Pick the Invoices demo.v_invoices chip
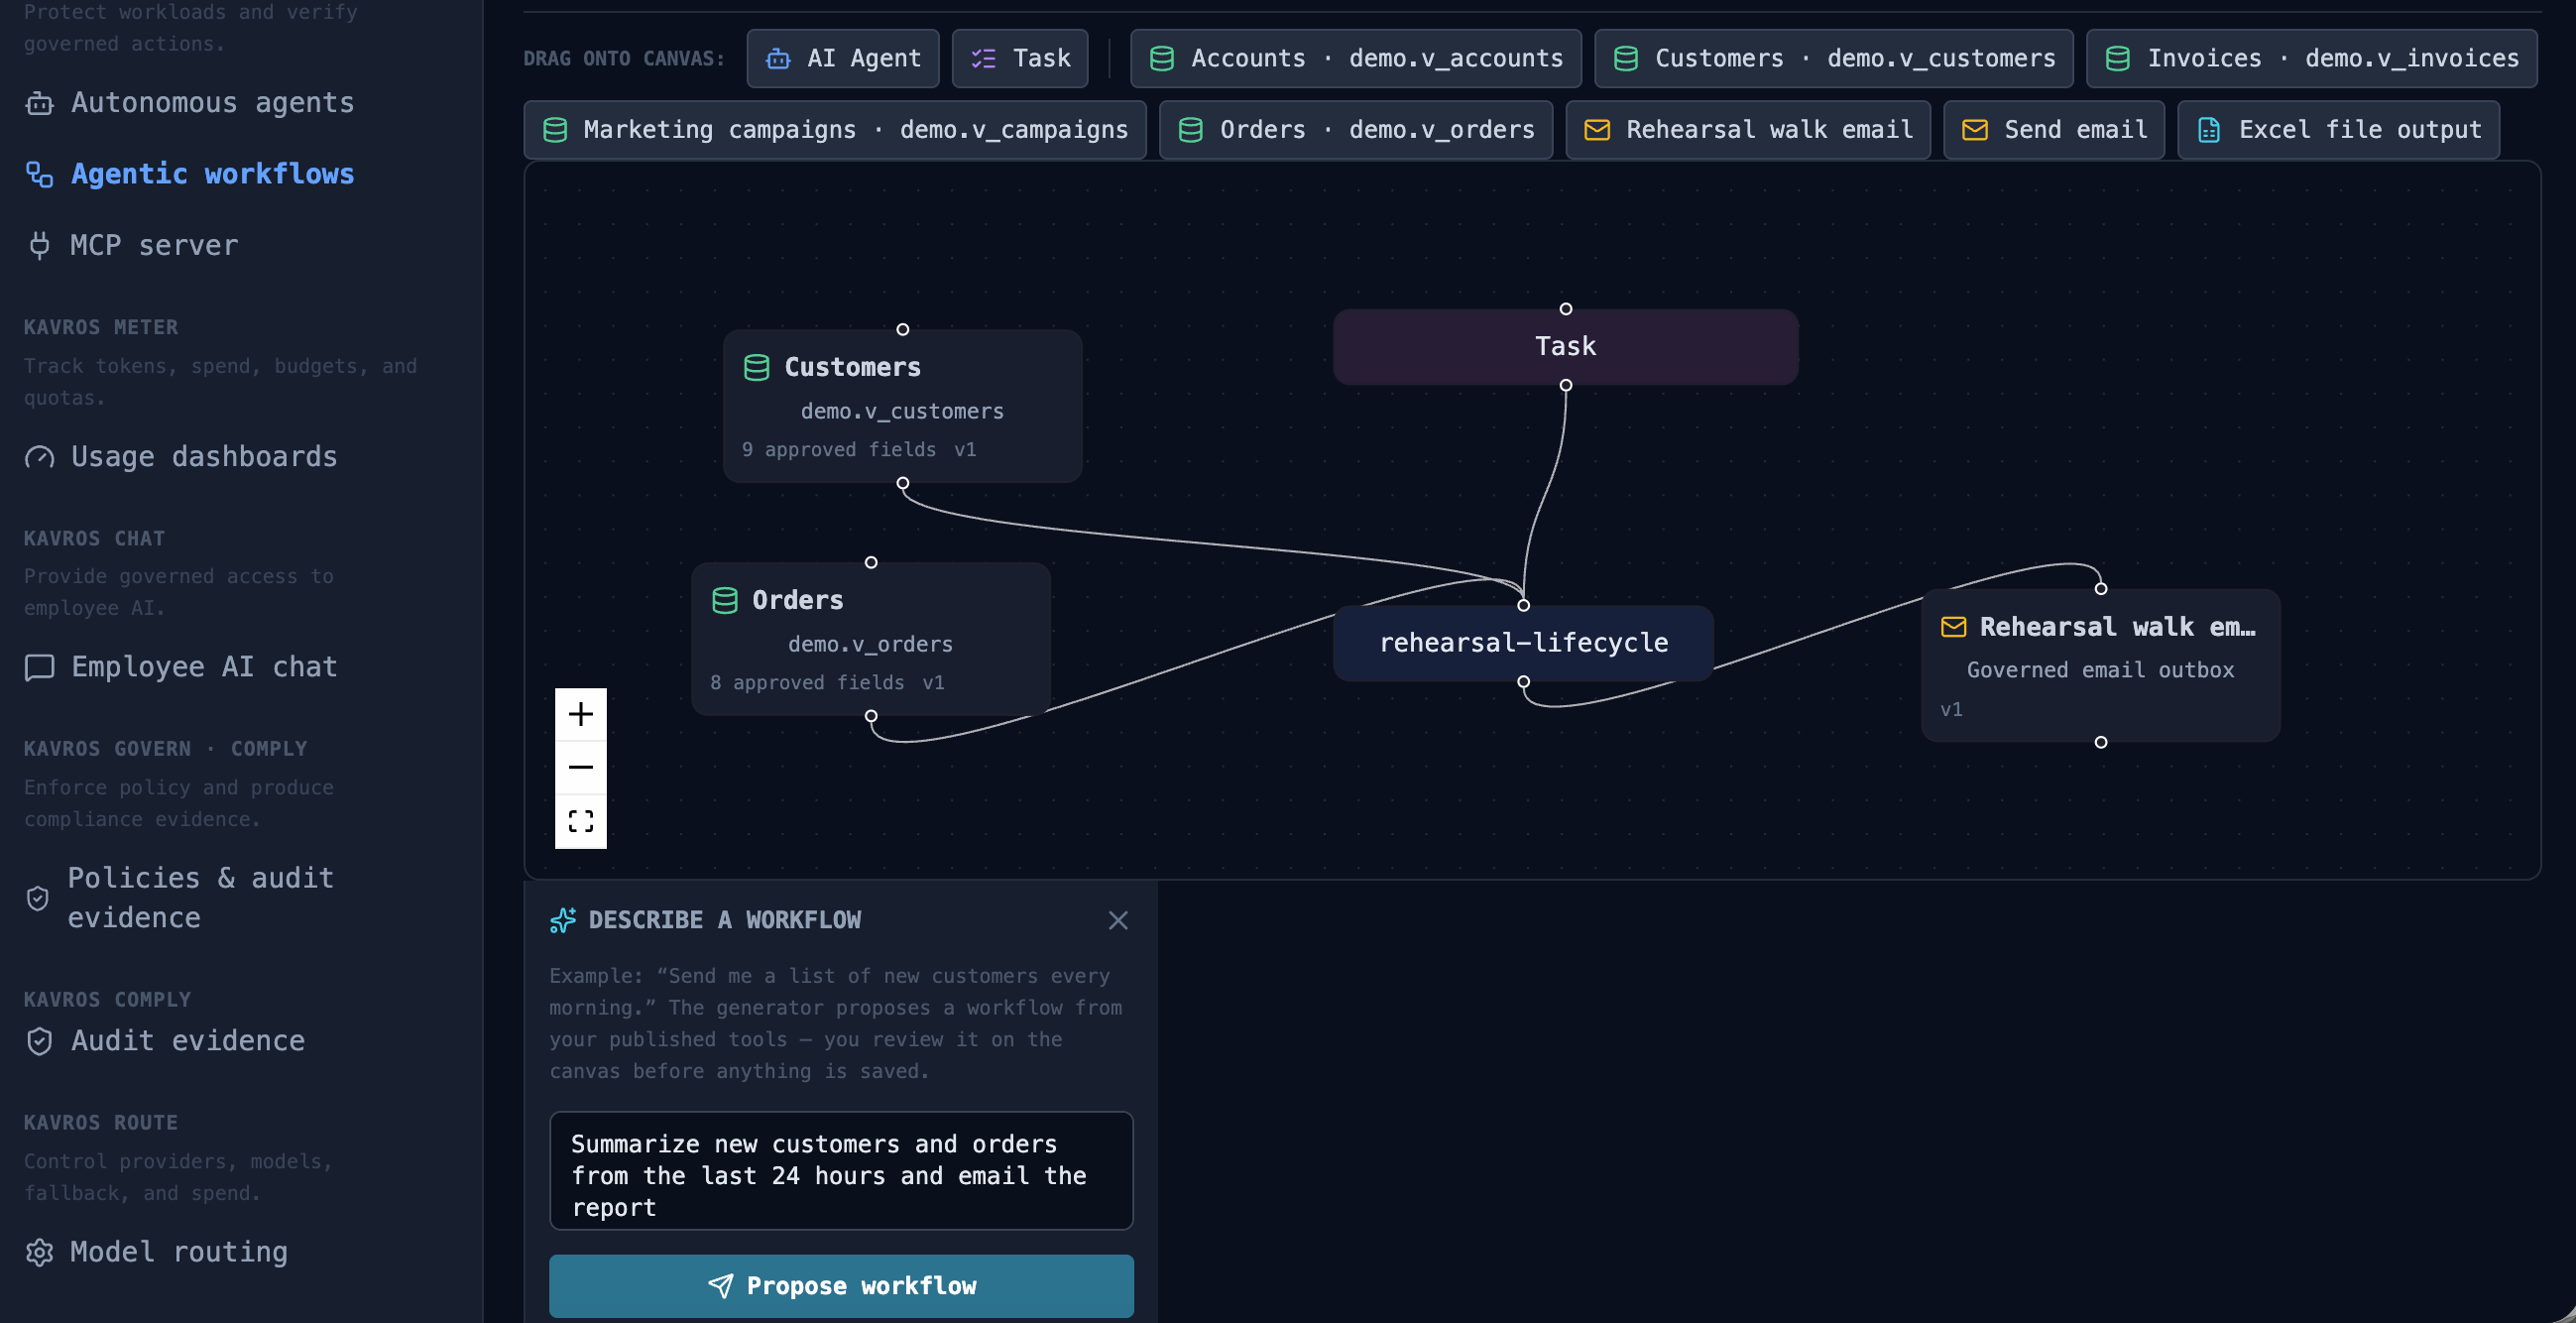2576x1323 pixels. (2312, 59)
